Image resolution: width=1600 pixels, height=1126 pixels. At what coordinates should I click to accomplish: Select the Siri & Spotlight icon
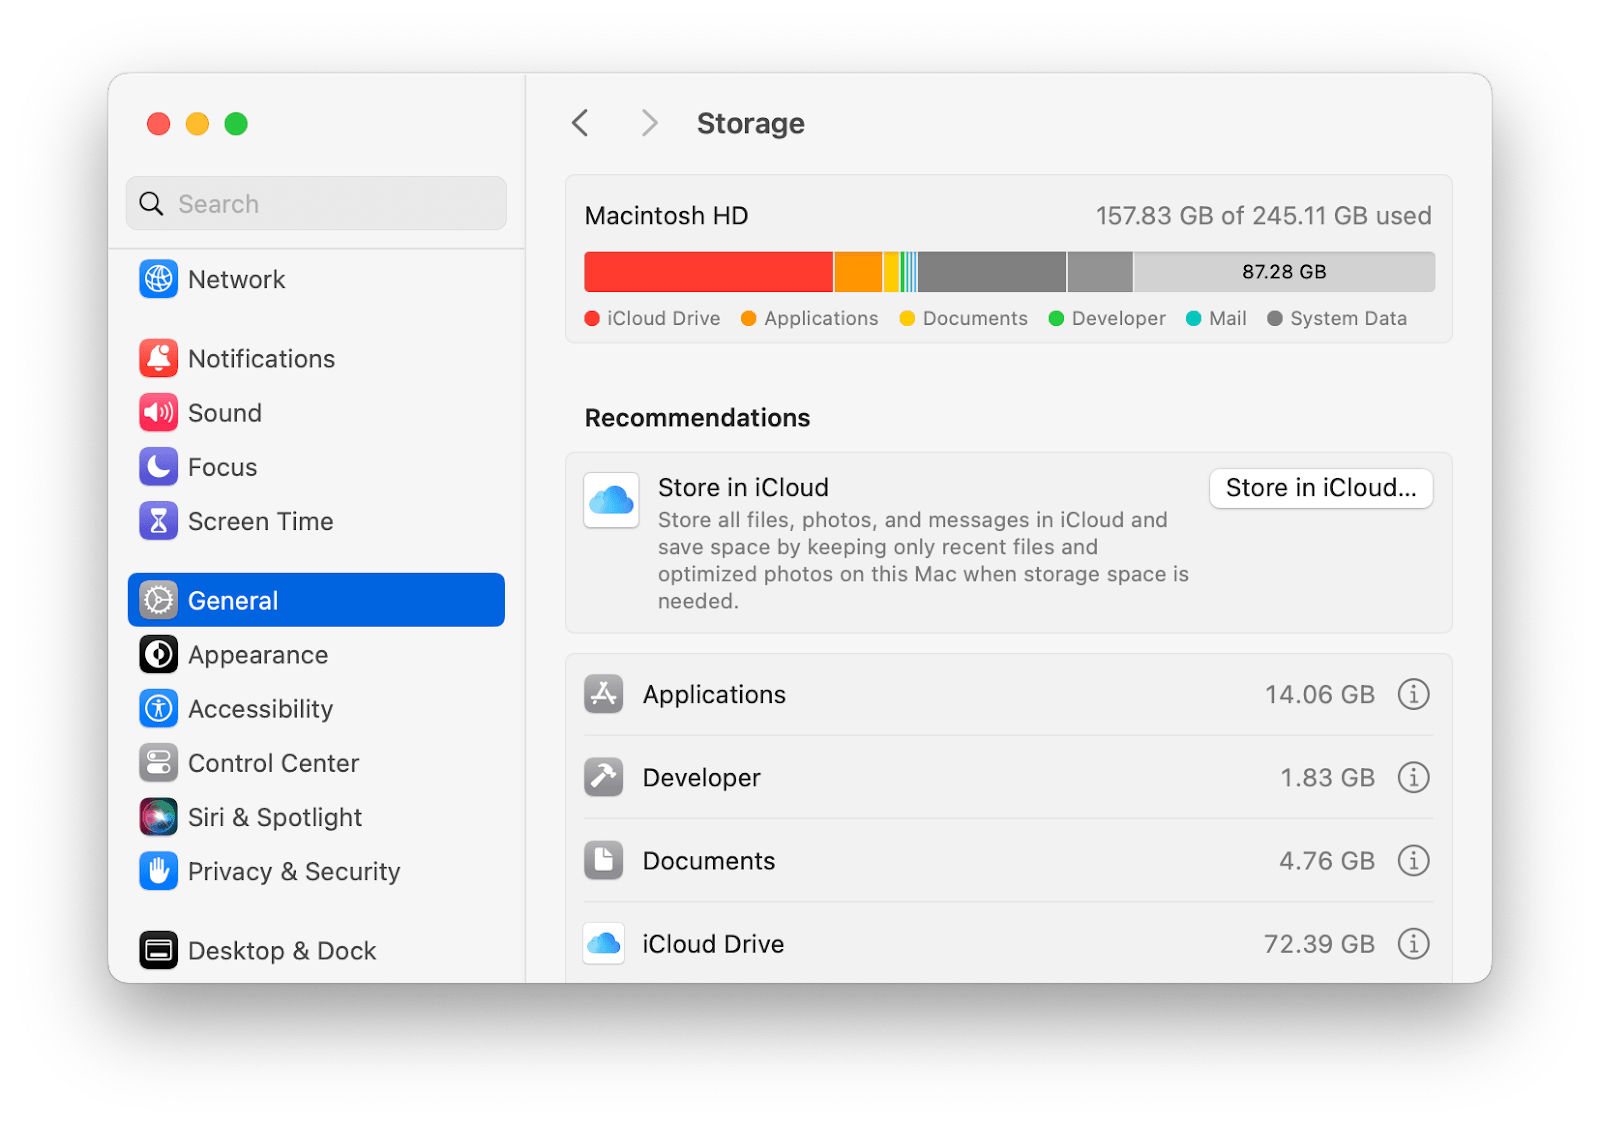[158, 816]
